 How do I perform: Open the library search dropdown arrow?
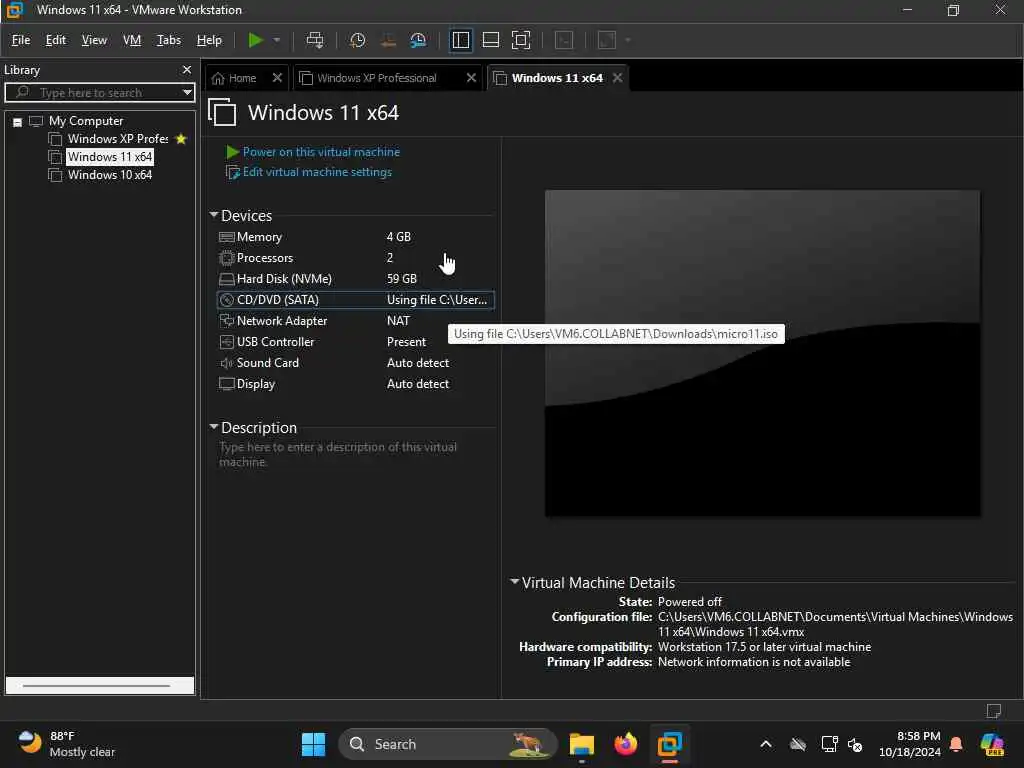[187, 92]
